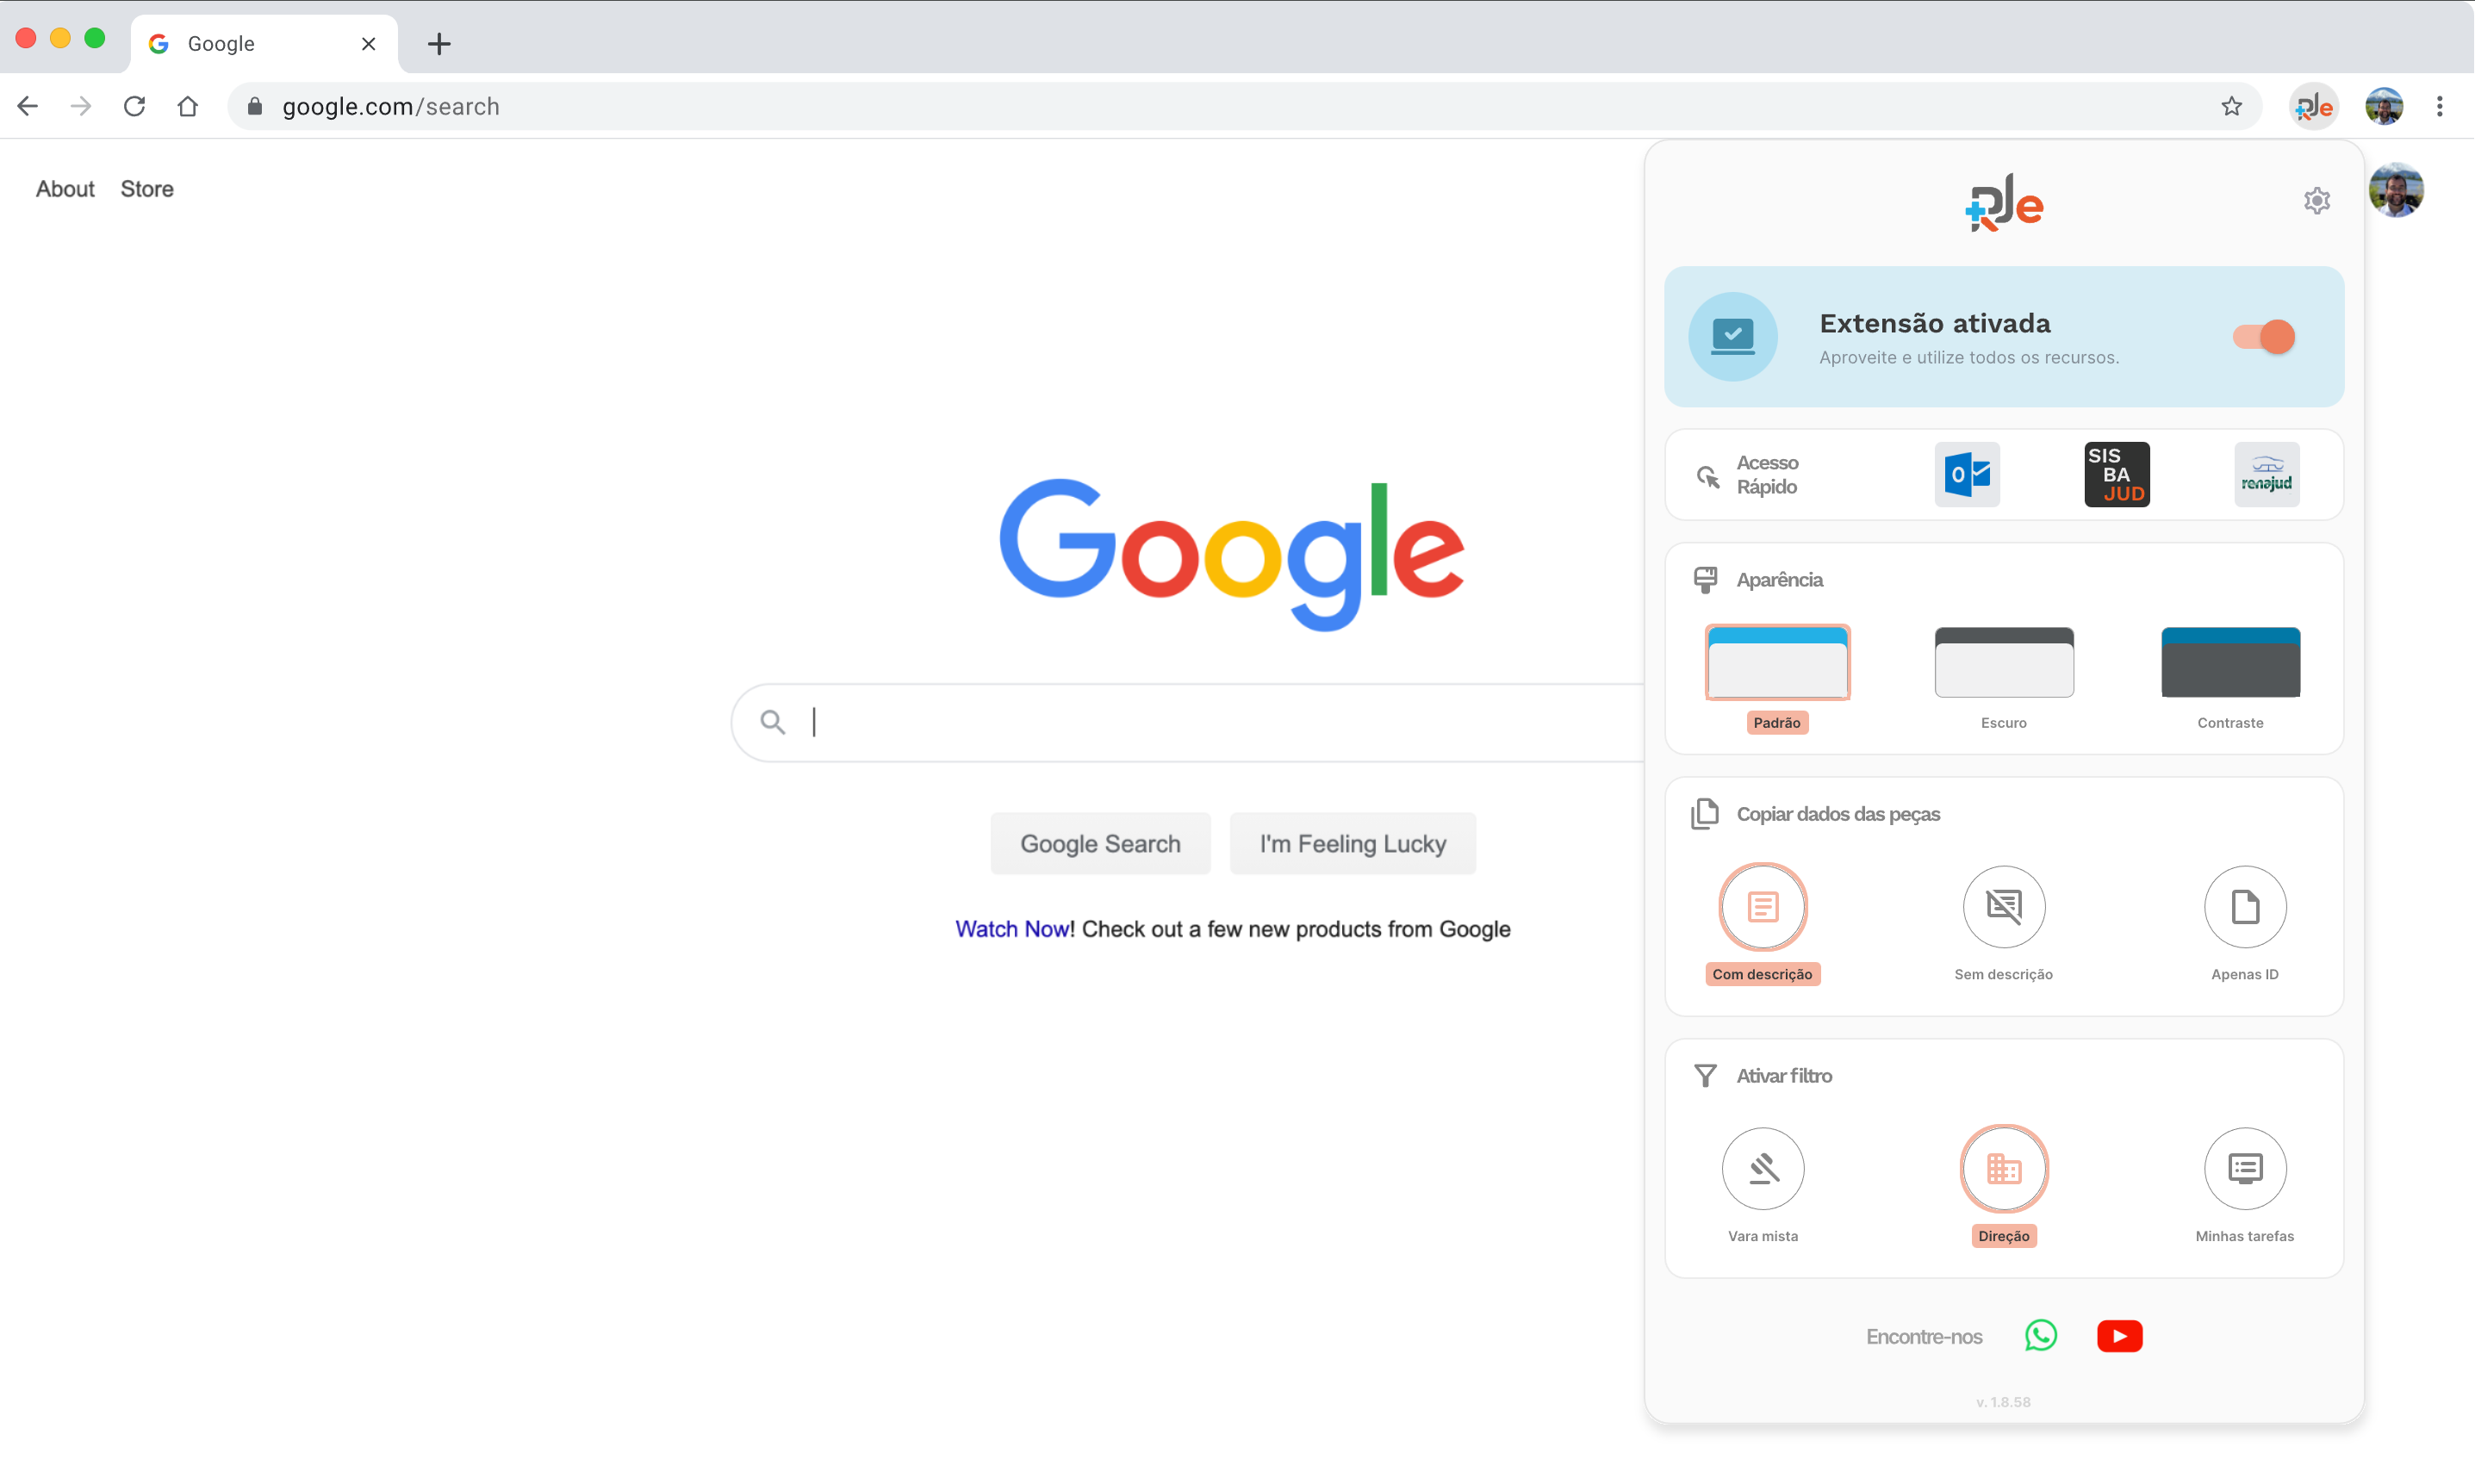Click the magnifier icon in search box

coord(772,722)
